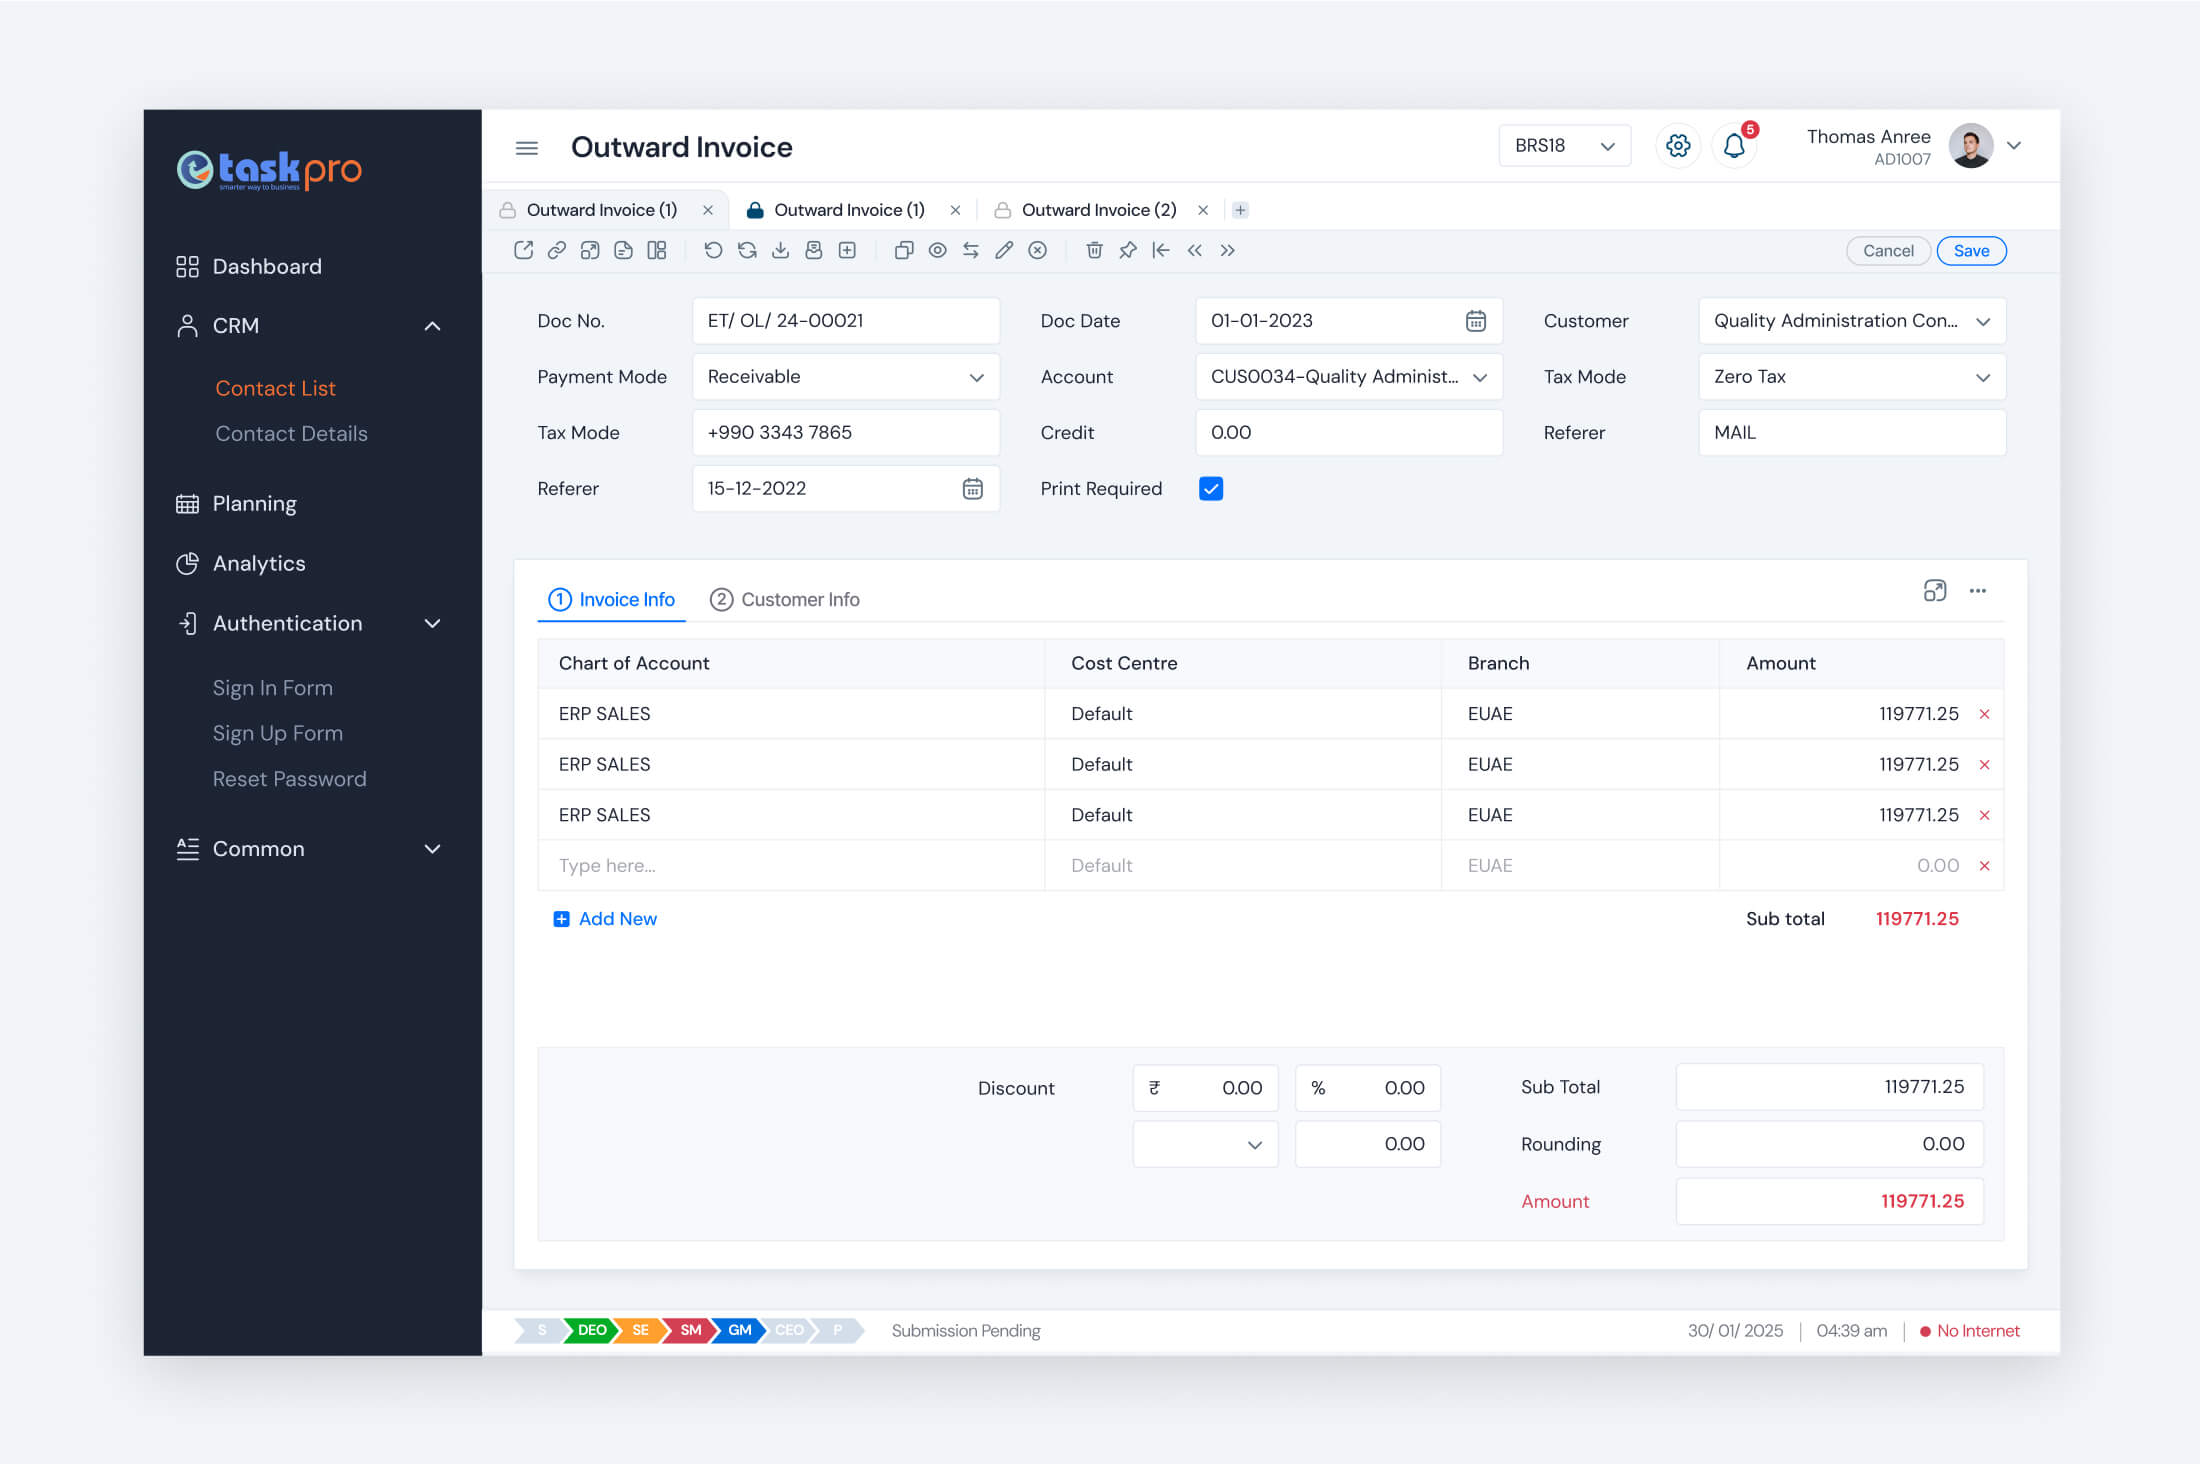2201x1464 pixels.
Task: Open the notifications bell
Action: [x=1734, y=146]
